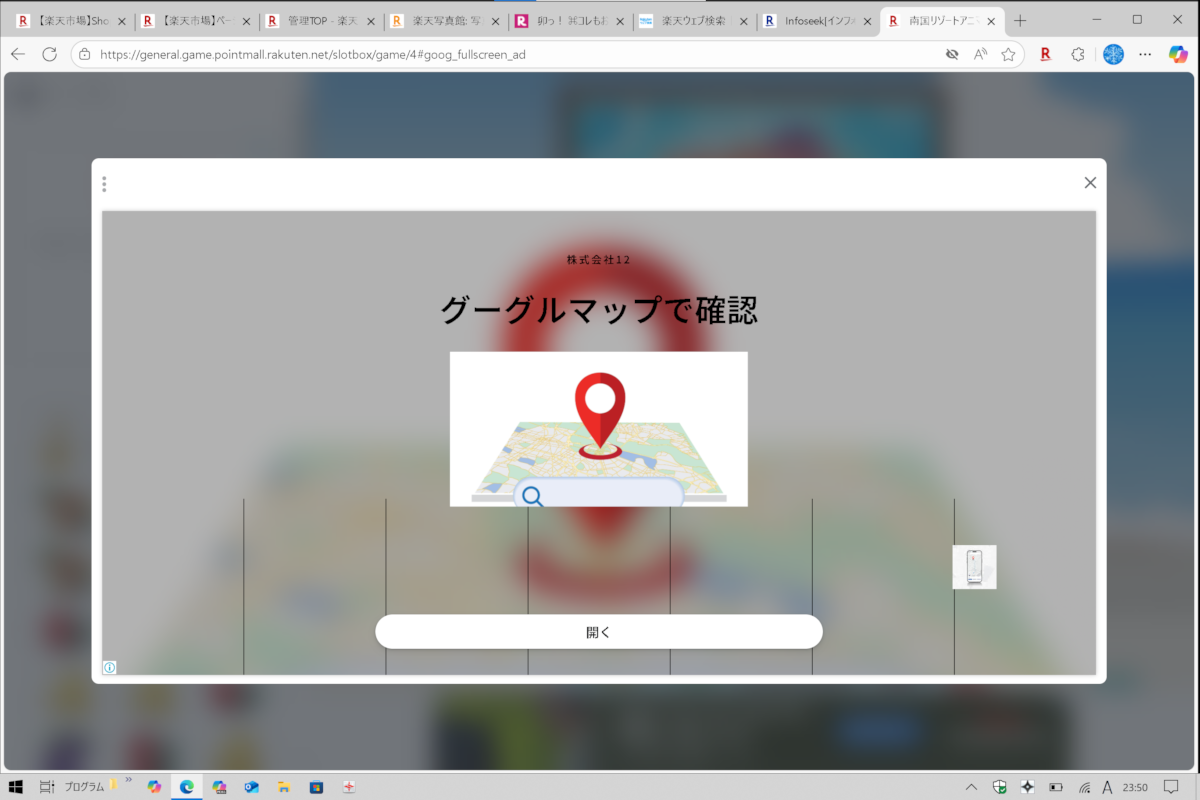Expand hidden system tray icons

pyautogui.click(x=971, y=787)
